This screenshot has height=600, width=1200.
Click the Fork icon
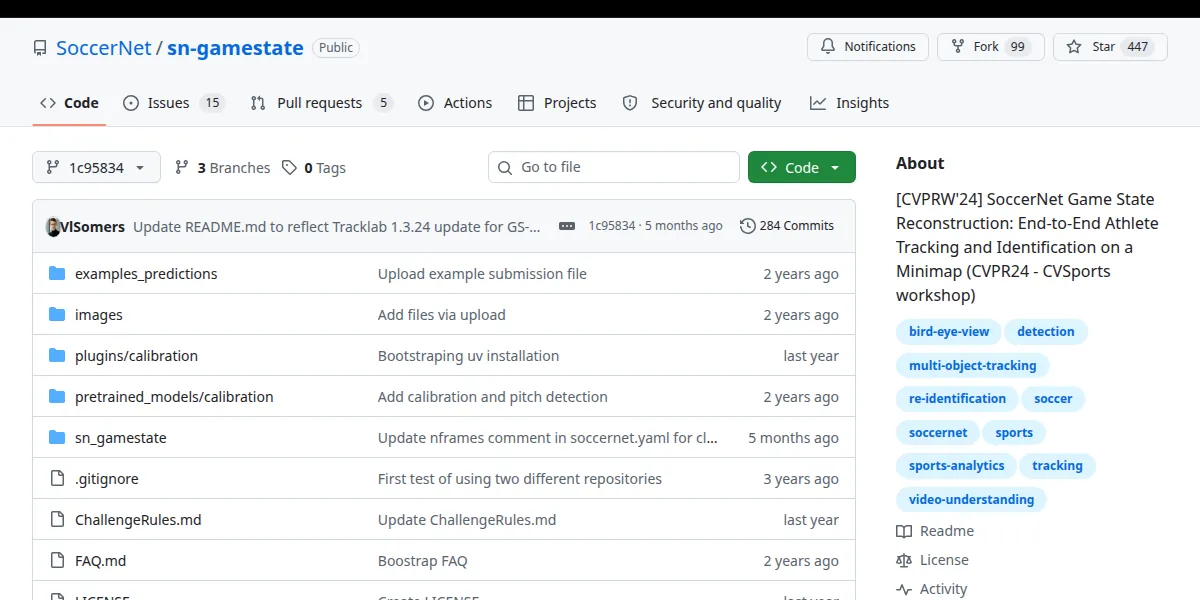[x=958, y=47]
